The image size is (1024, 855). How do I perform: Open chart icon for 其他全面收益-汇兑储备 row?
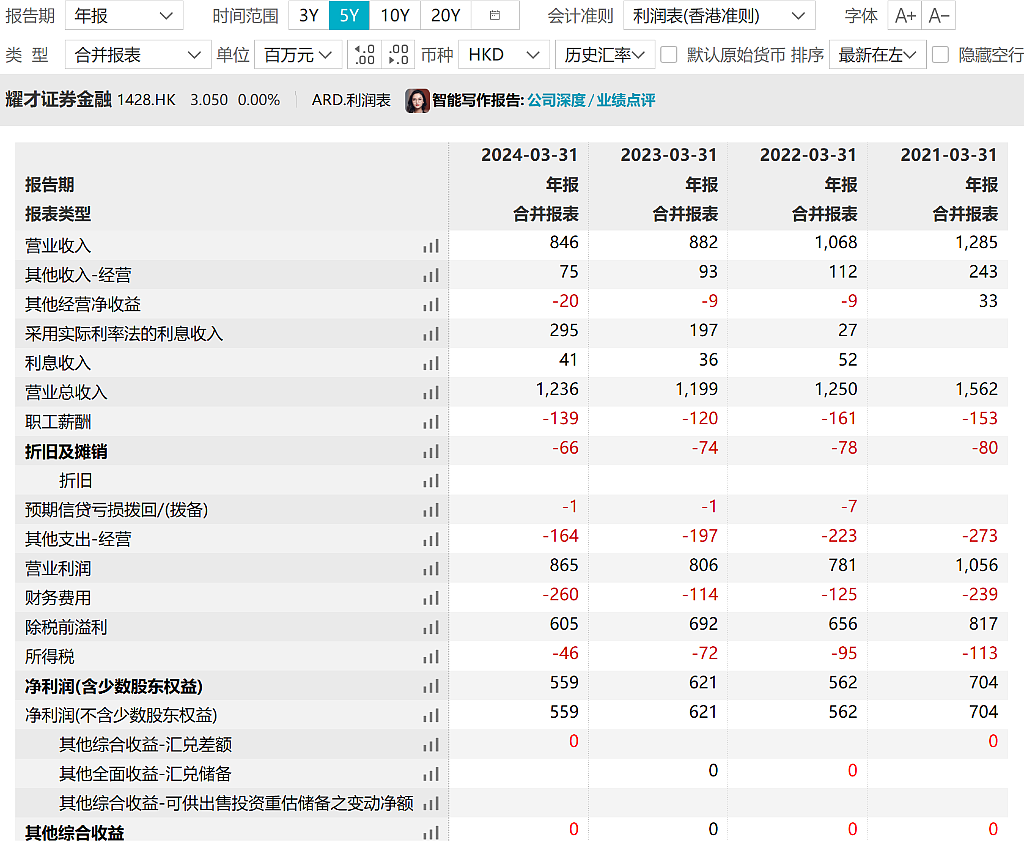430,775
